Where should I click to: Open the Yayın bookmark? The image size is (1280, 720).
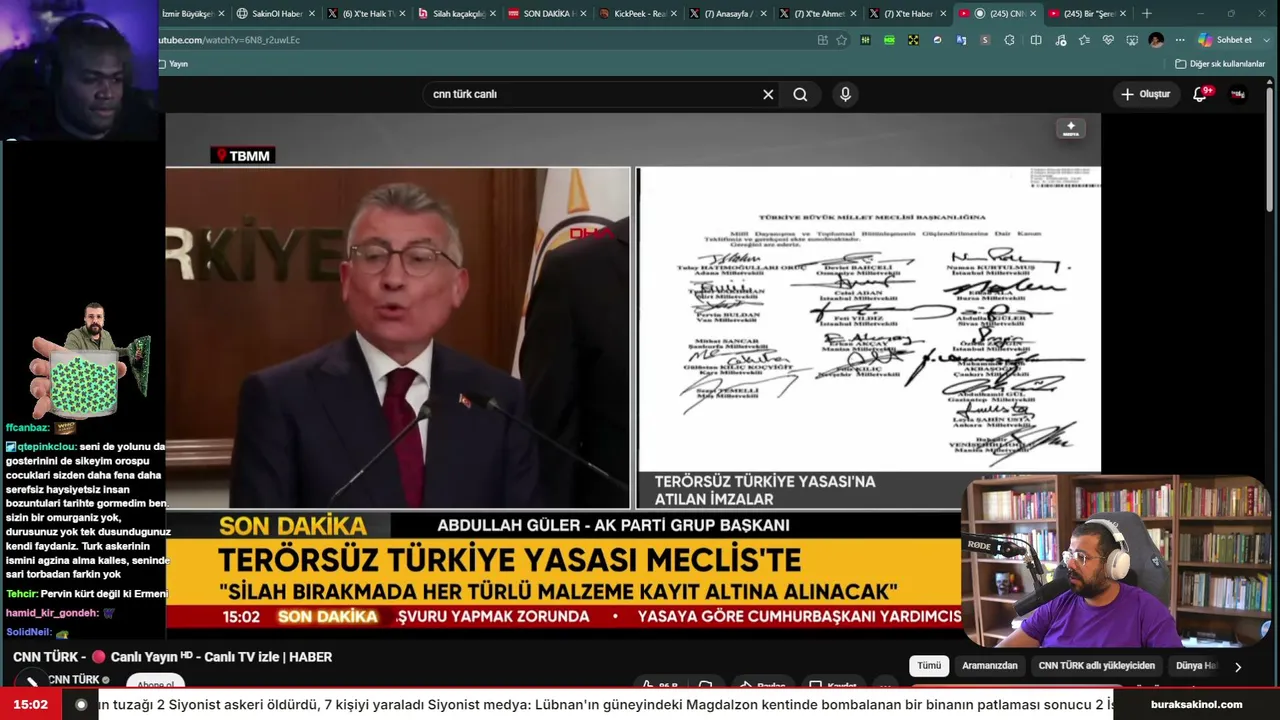(173, 64)
